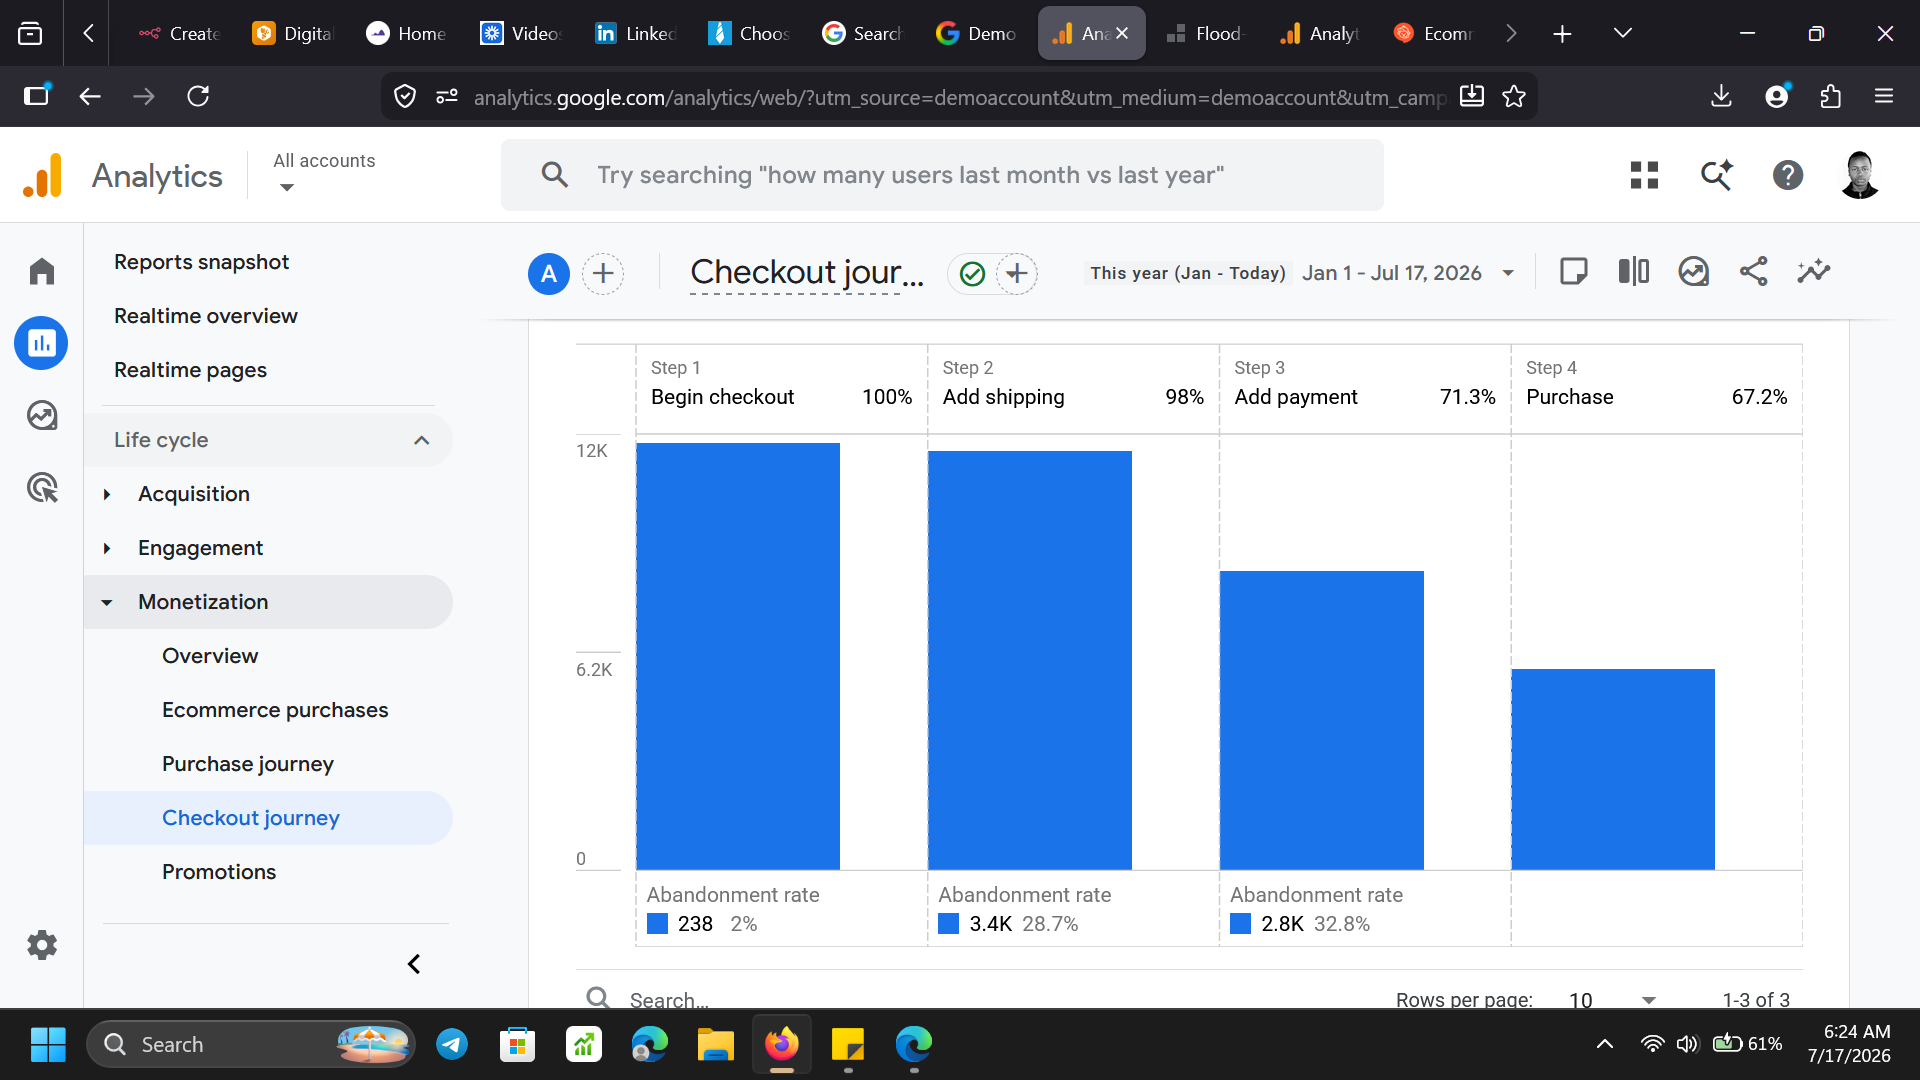1920x1080 pixels.
Task: Switch to the Linked browser tab
Action: click(x=636, y=33)
